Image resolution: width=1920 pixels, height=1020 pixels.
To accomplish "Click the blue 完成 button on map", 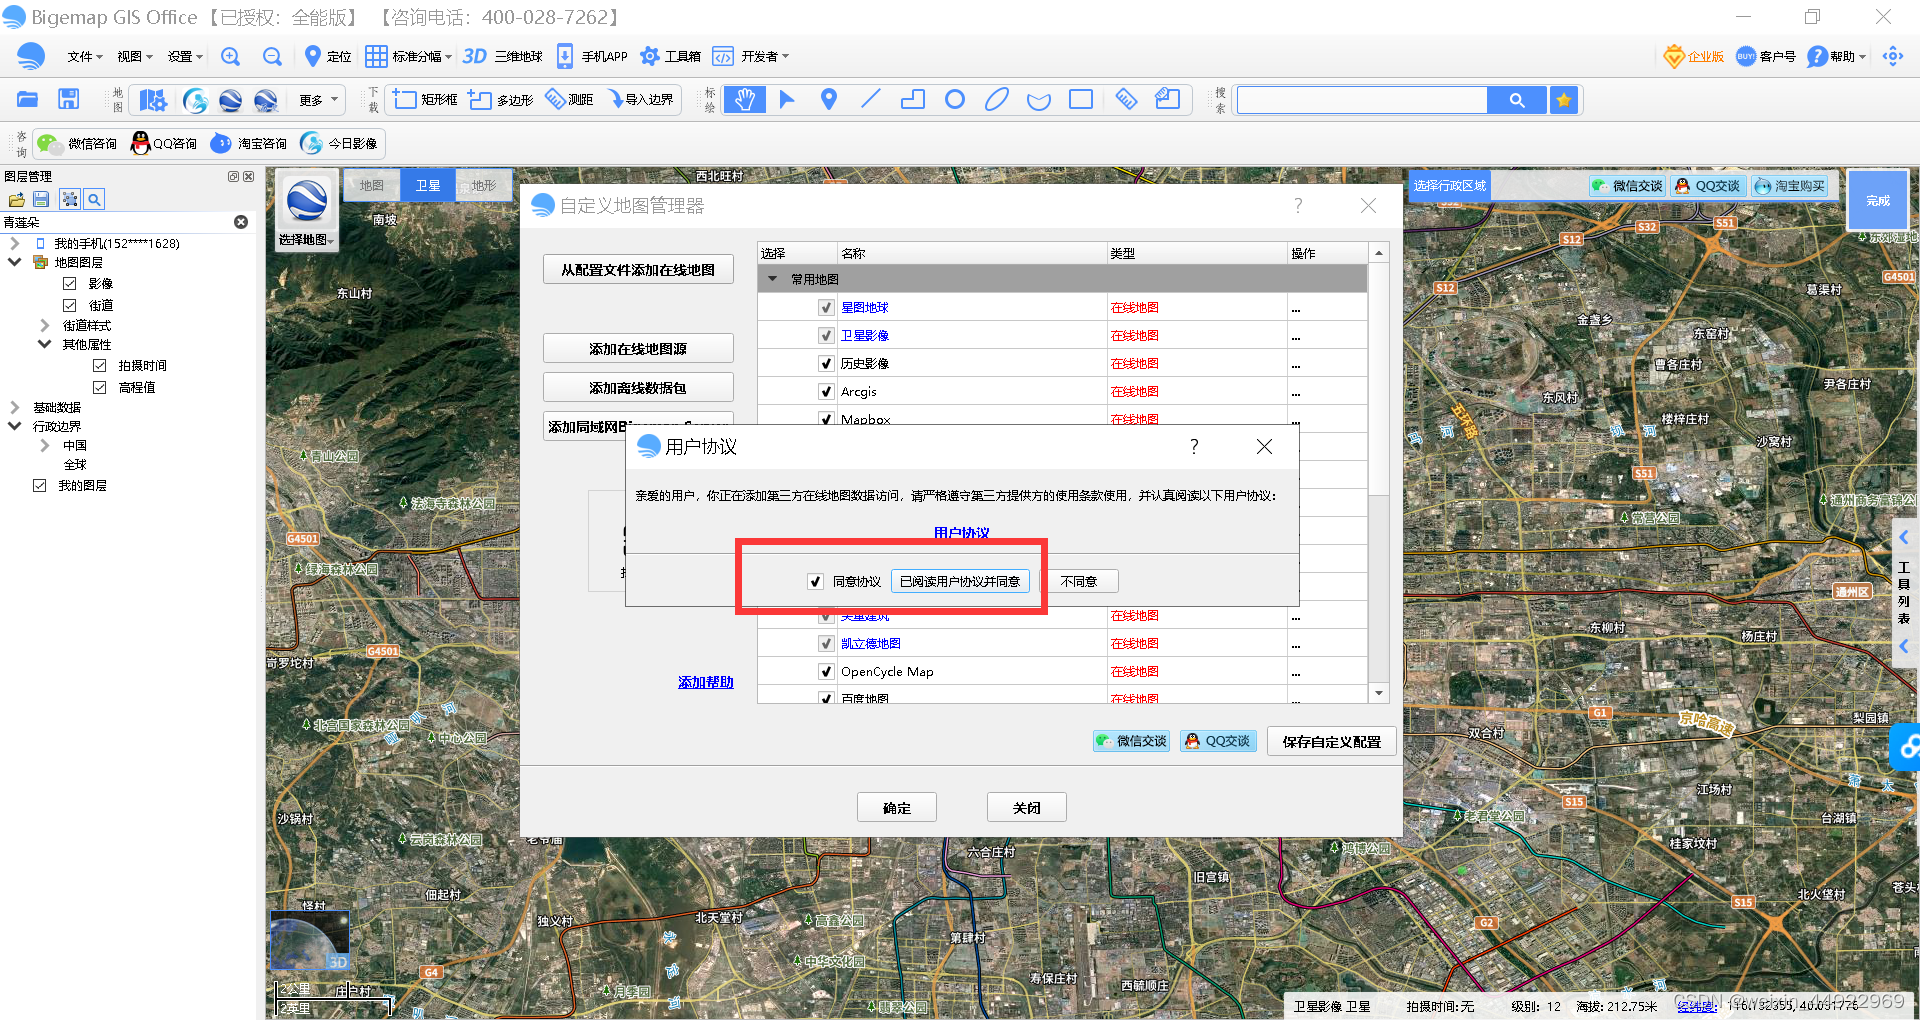I will 1878,201.
